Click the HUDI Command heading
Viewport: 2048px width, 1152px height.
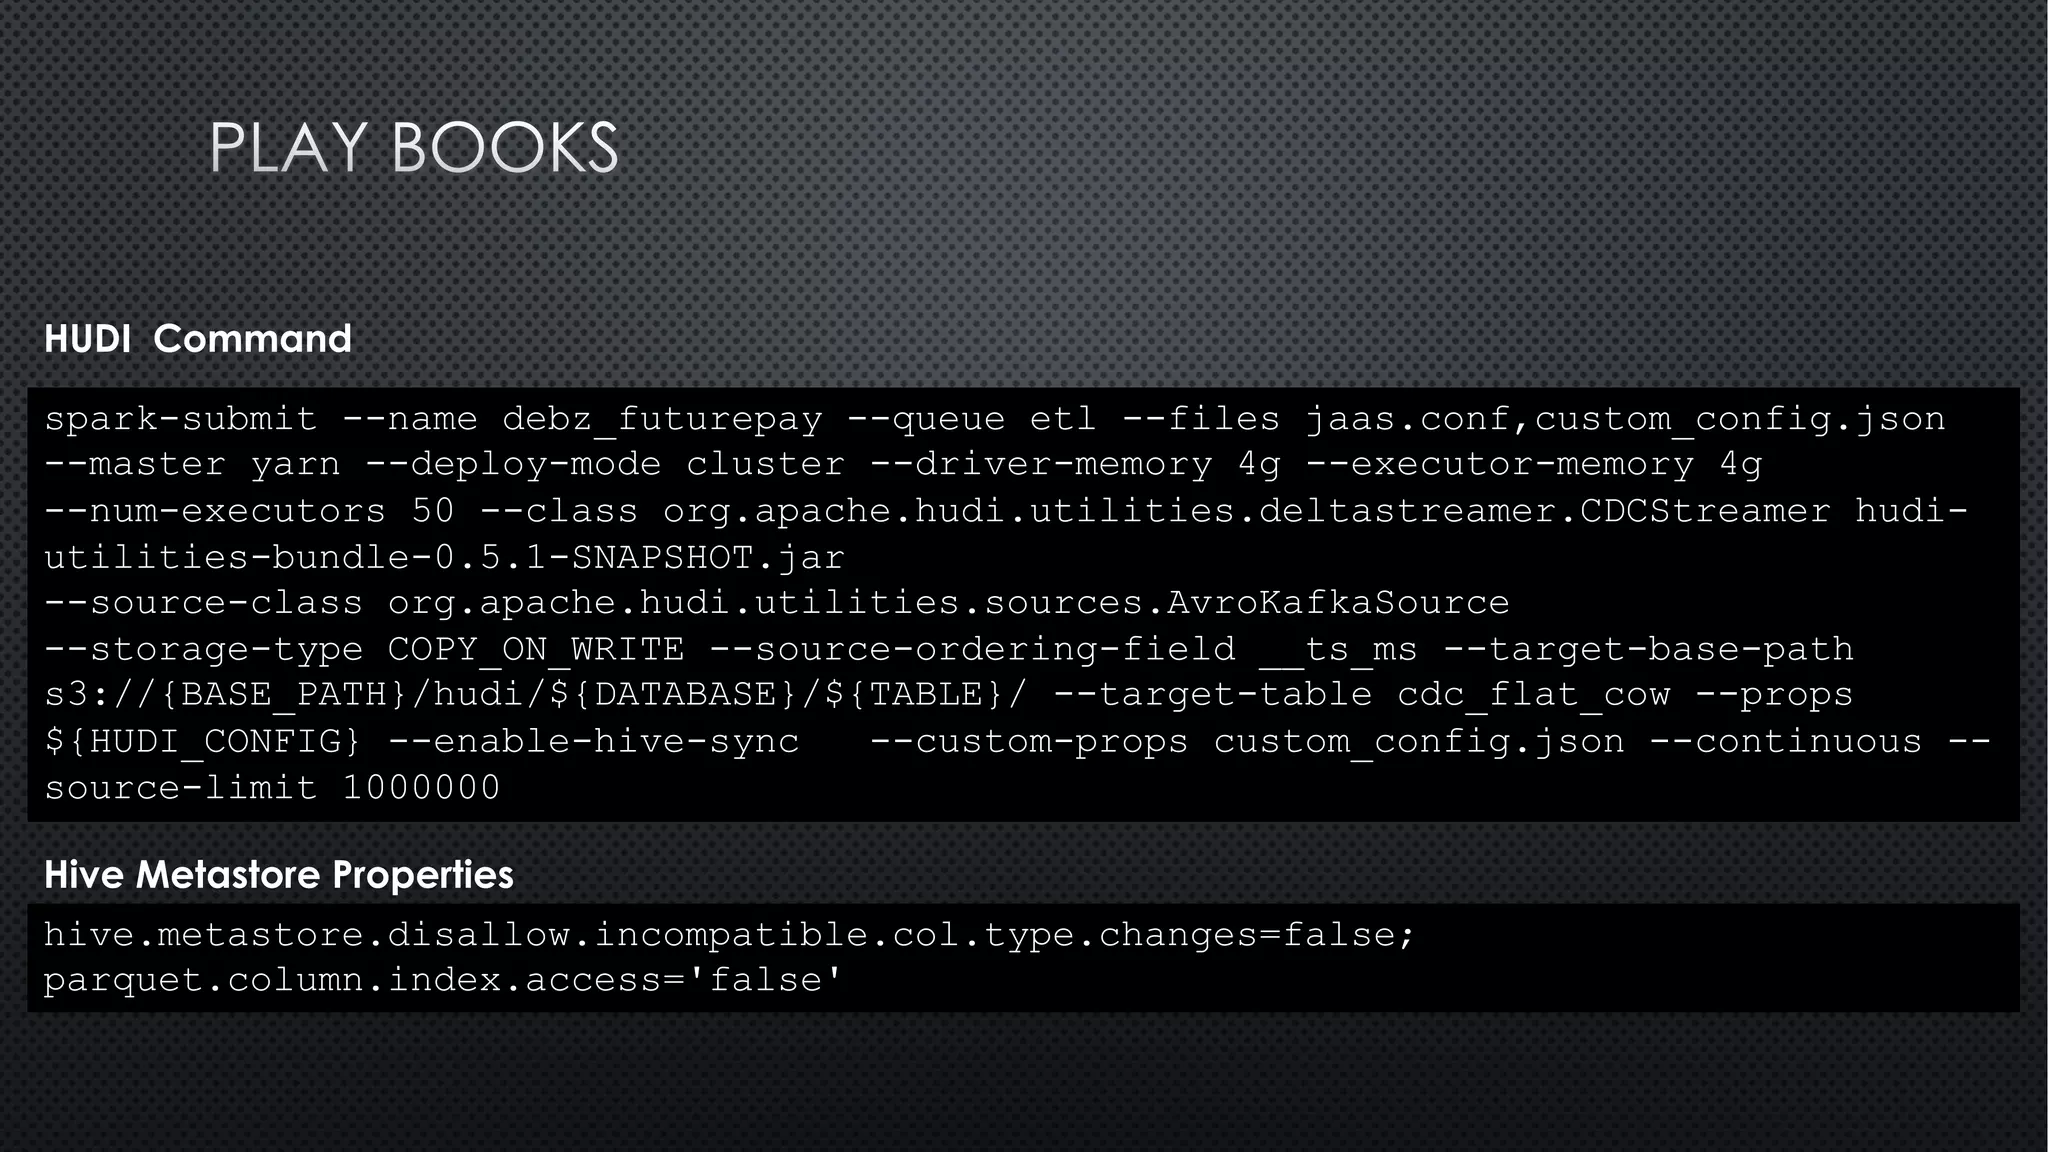[198, 339]
